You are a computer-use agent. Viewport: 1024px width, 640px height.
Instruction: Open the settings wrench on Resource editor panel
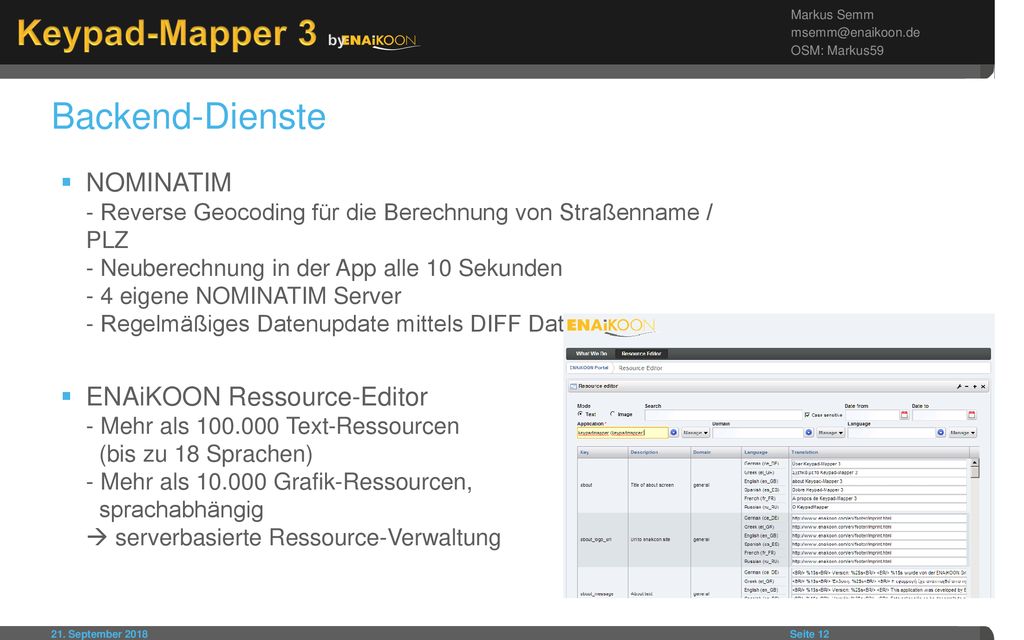point(959,387)
